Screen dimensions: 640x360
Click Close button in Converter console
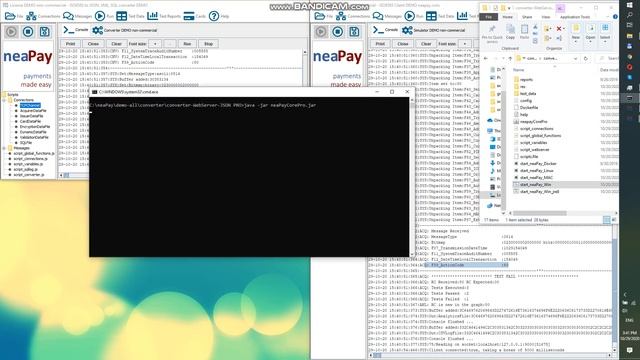93,44
